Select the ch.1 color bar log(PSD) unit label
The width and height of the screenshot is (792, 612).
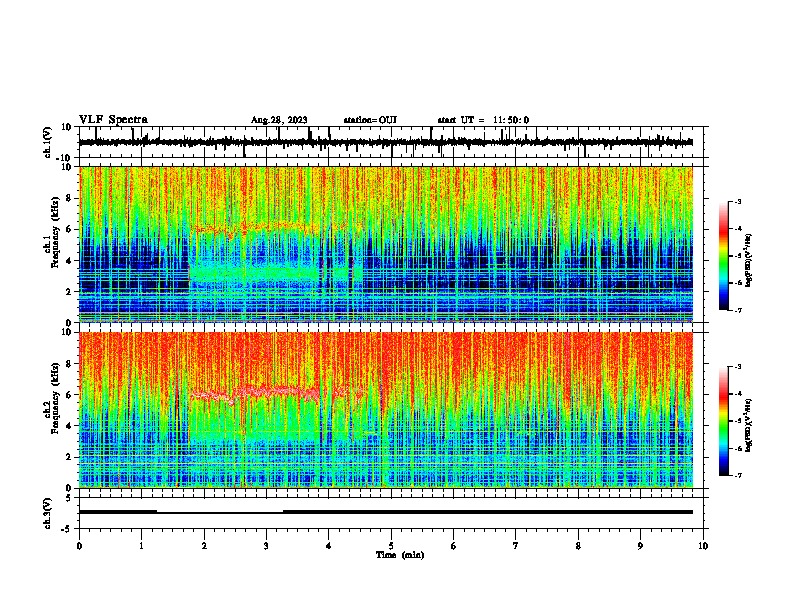coord(749,261)
